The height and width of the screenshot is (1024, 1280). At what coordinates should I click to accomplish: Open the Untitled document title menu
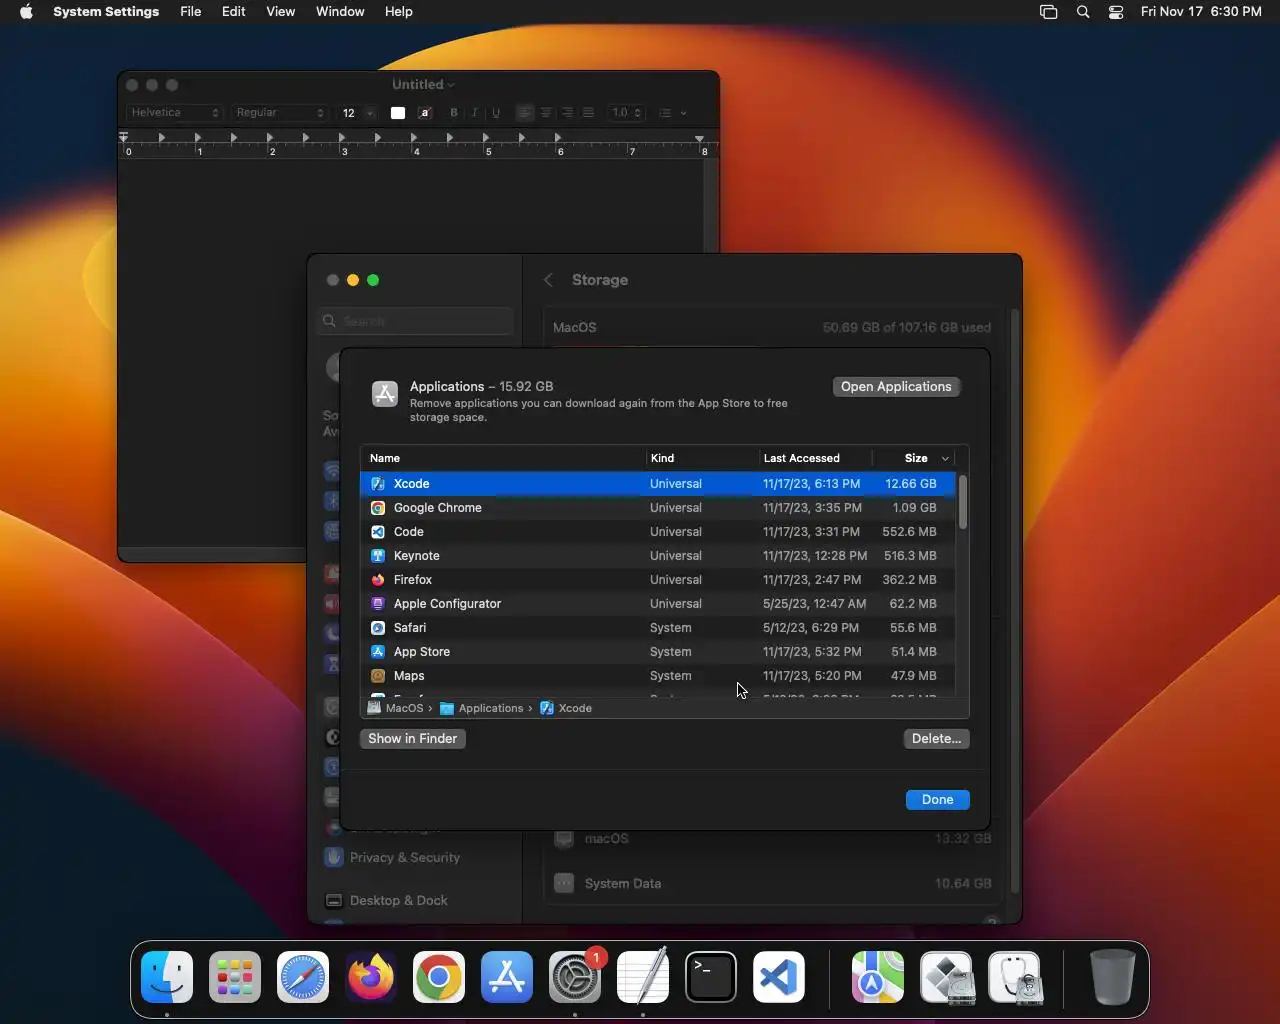423,85
